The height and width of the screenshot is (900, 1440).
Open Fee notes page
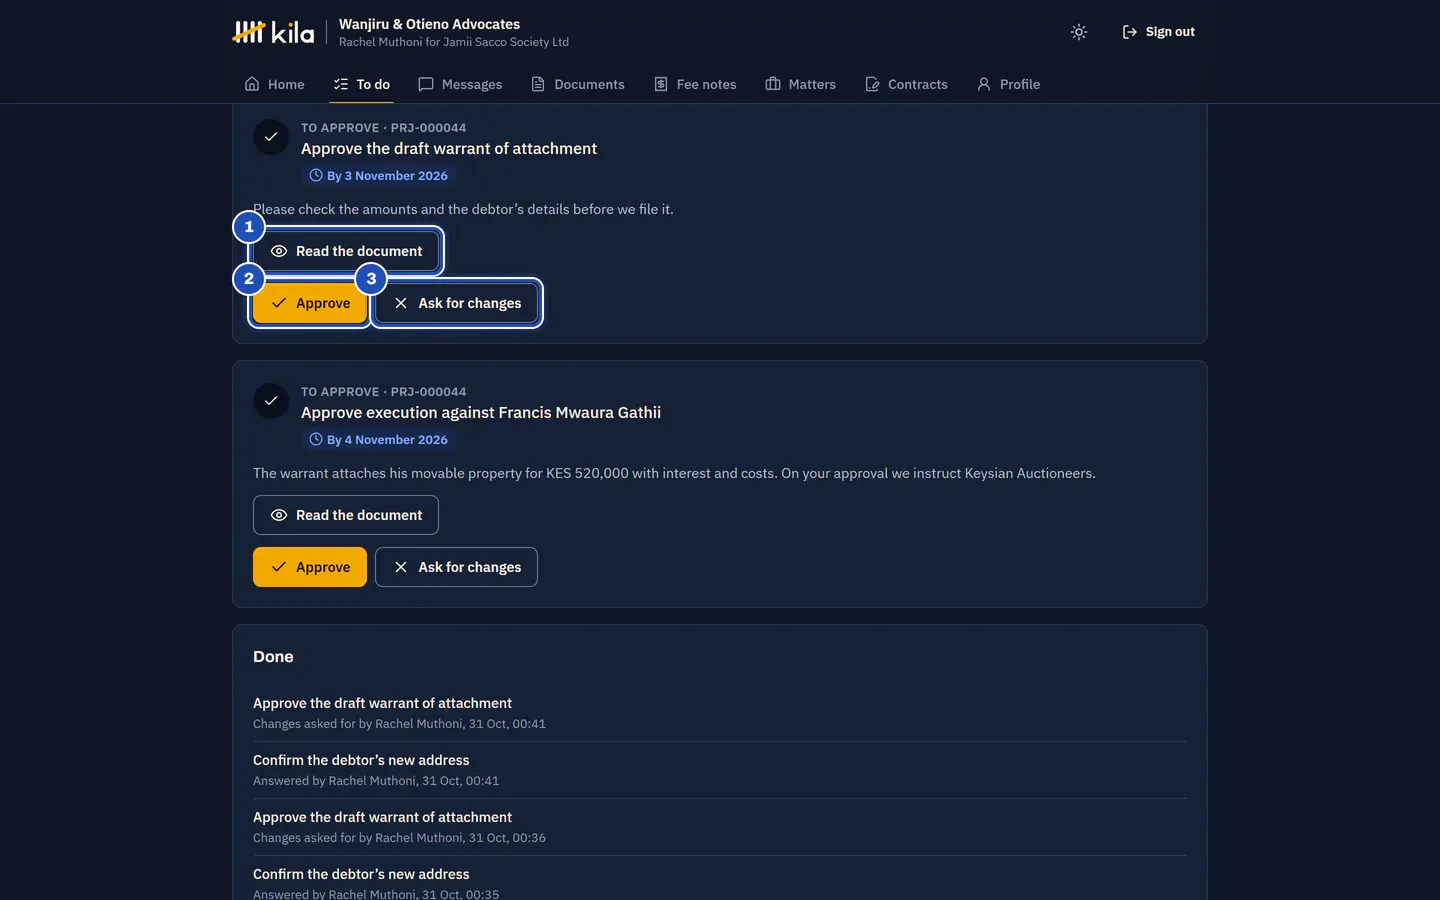pos(695,84)
